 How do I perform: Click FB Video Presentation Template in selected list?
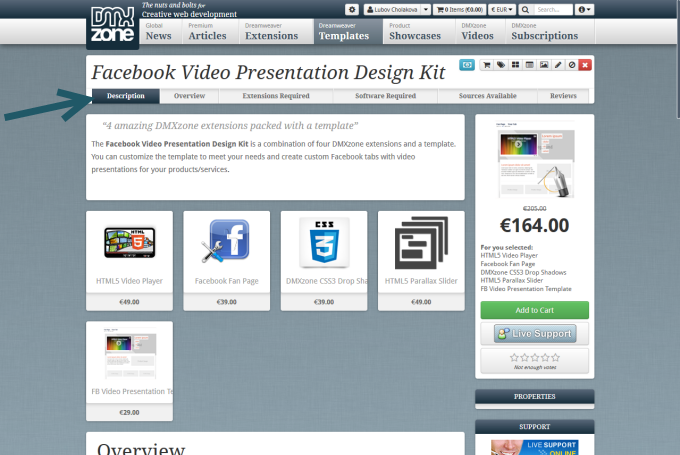coord(526,289)
